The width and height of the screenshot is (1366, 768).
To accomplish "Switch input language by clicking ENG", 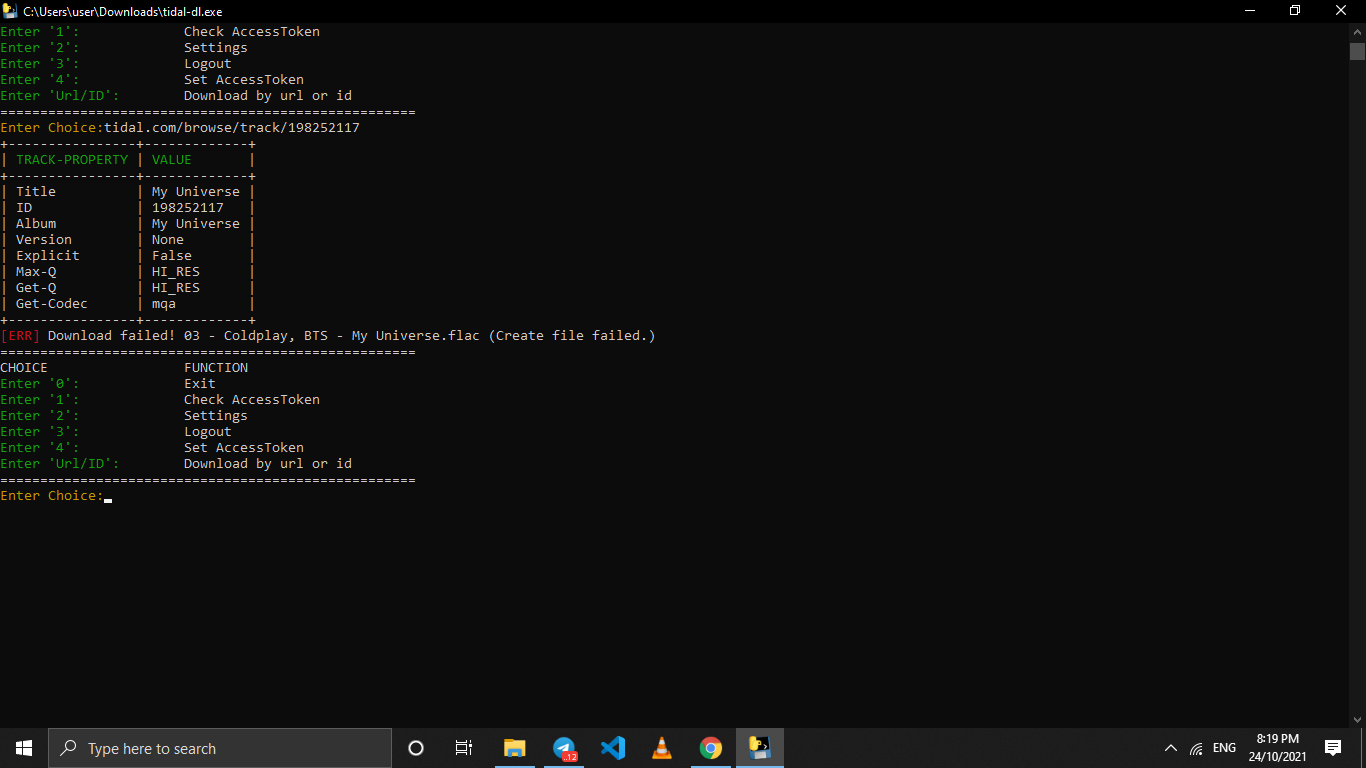I will tap(1223, 747).
